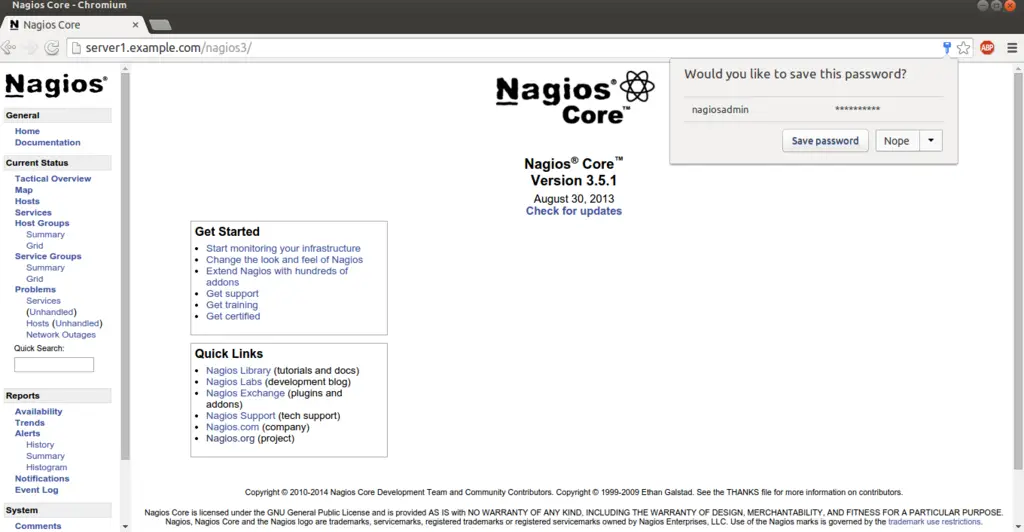Click Check for updates link
The image size is (1024, 532).
tap(574, 211)
